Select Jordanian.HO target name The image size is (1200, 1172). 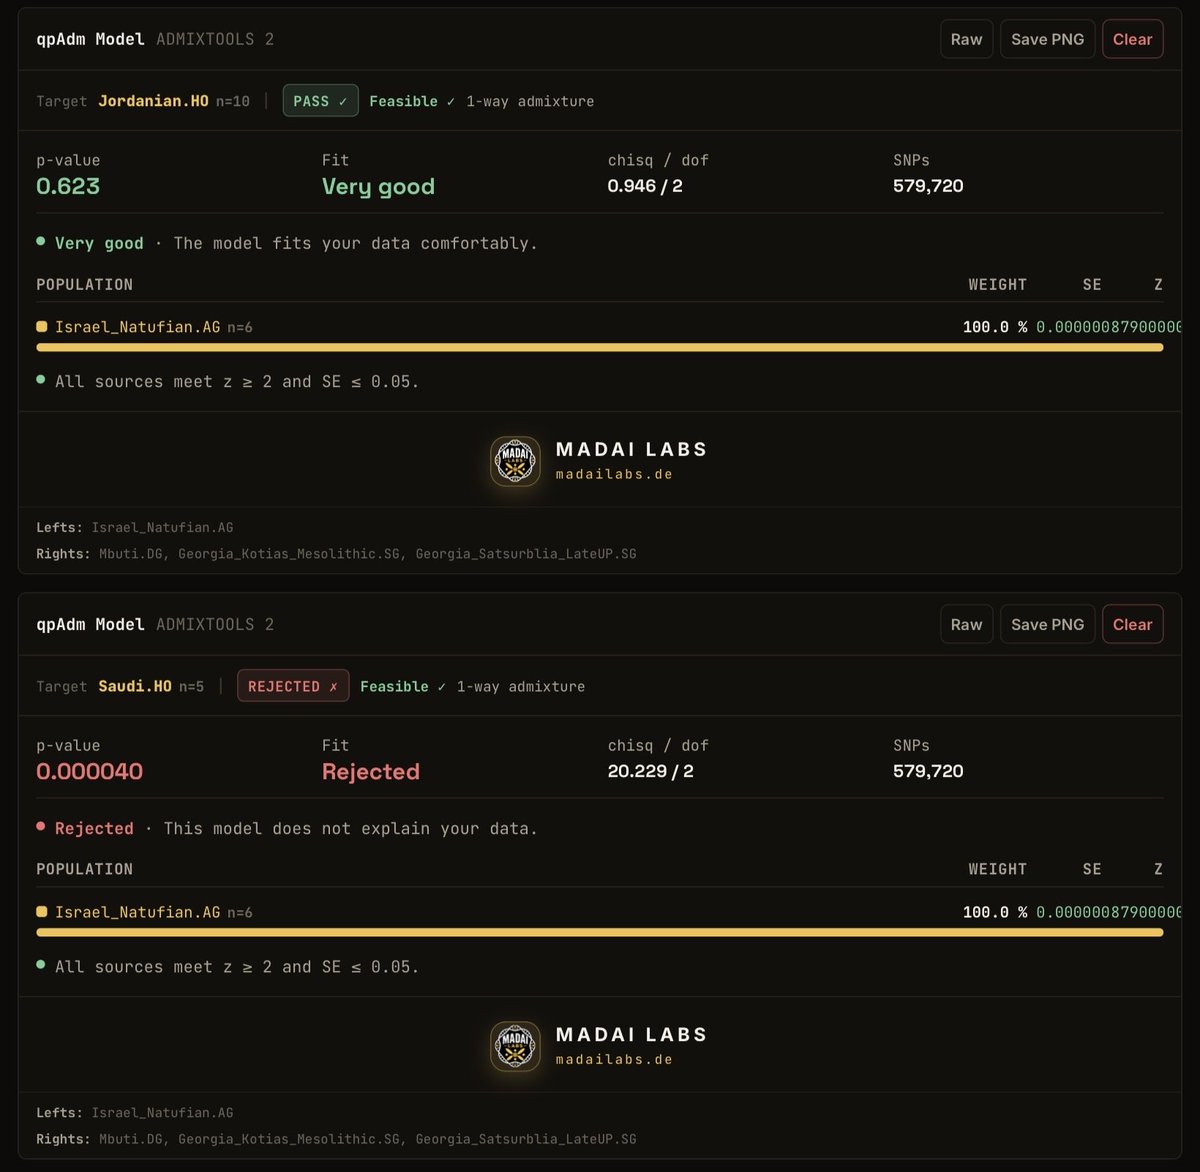[x=153, y=101]
